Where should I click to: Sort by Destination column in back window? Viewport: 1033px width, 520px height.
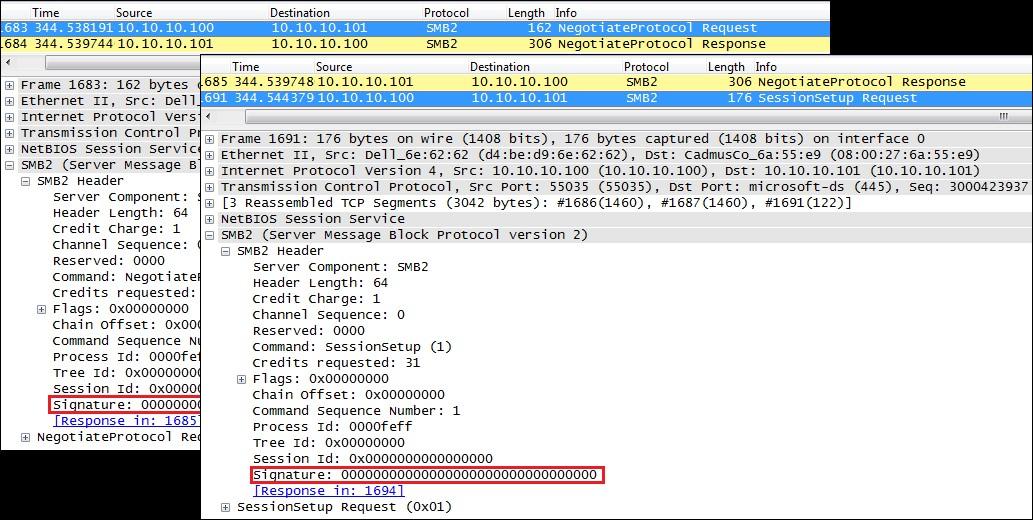300,13
